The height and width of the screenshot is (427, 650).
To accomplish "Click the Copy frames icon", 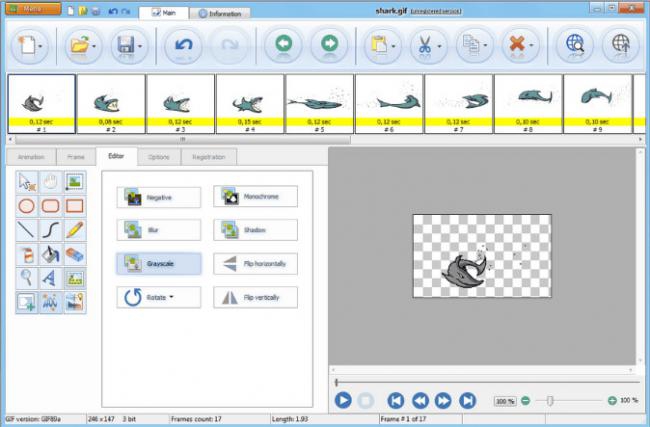I will click(471, 45).
